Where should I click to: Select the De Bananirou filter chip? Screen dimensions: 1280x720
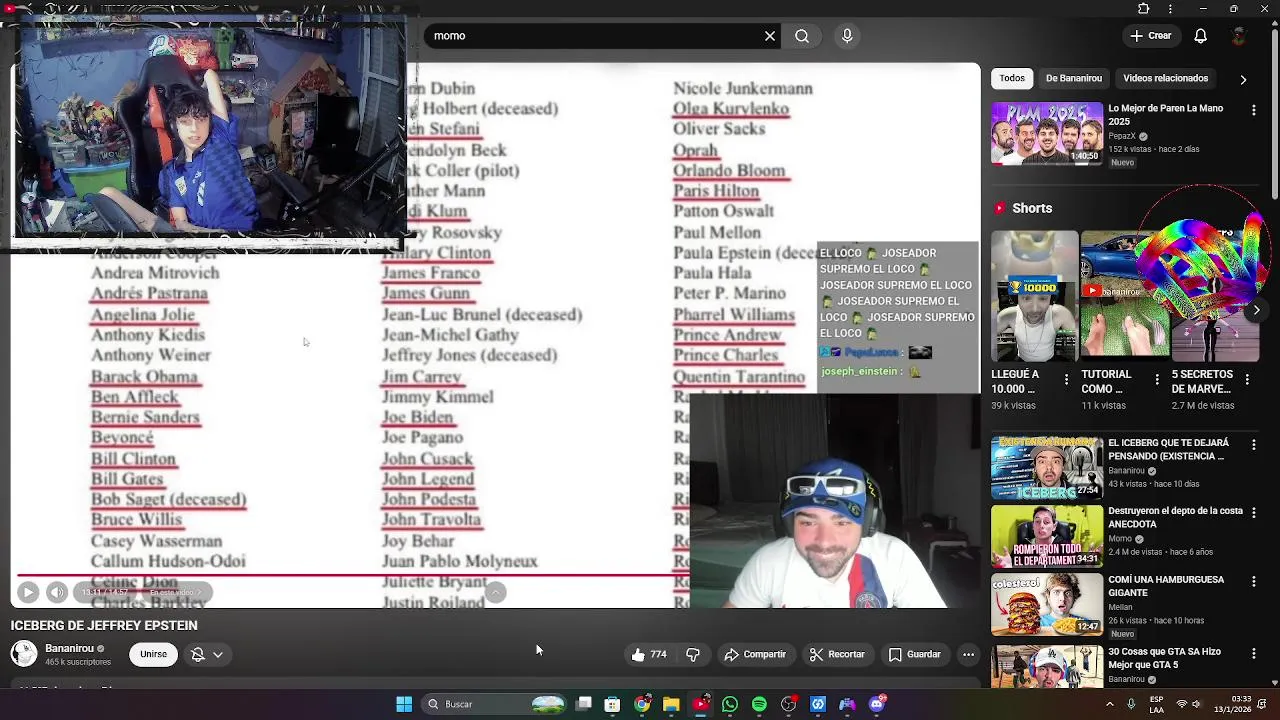click(x=1074, y=78)
